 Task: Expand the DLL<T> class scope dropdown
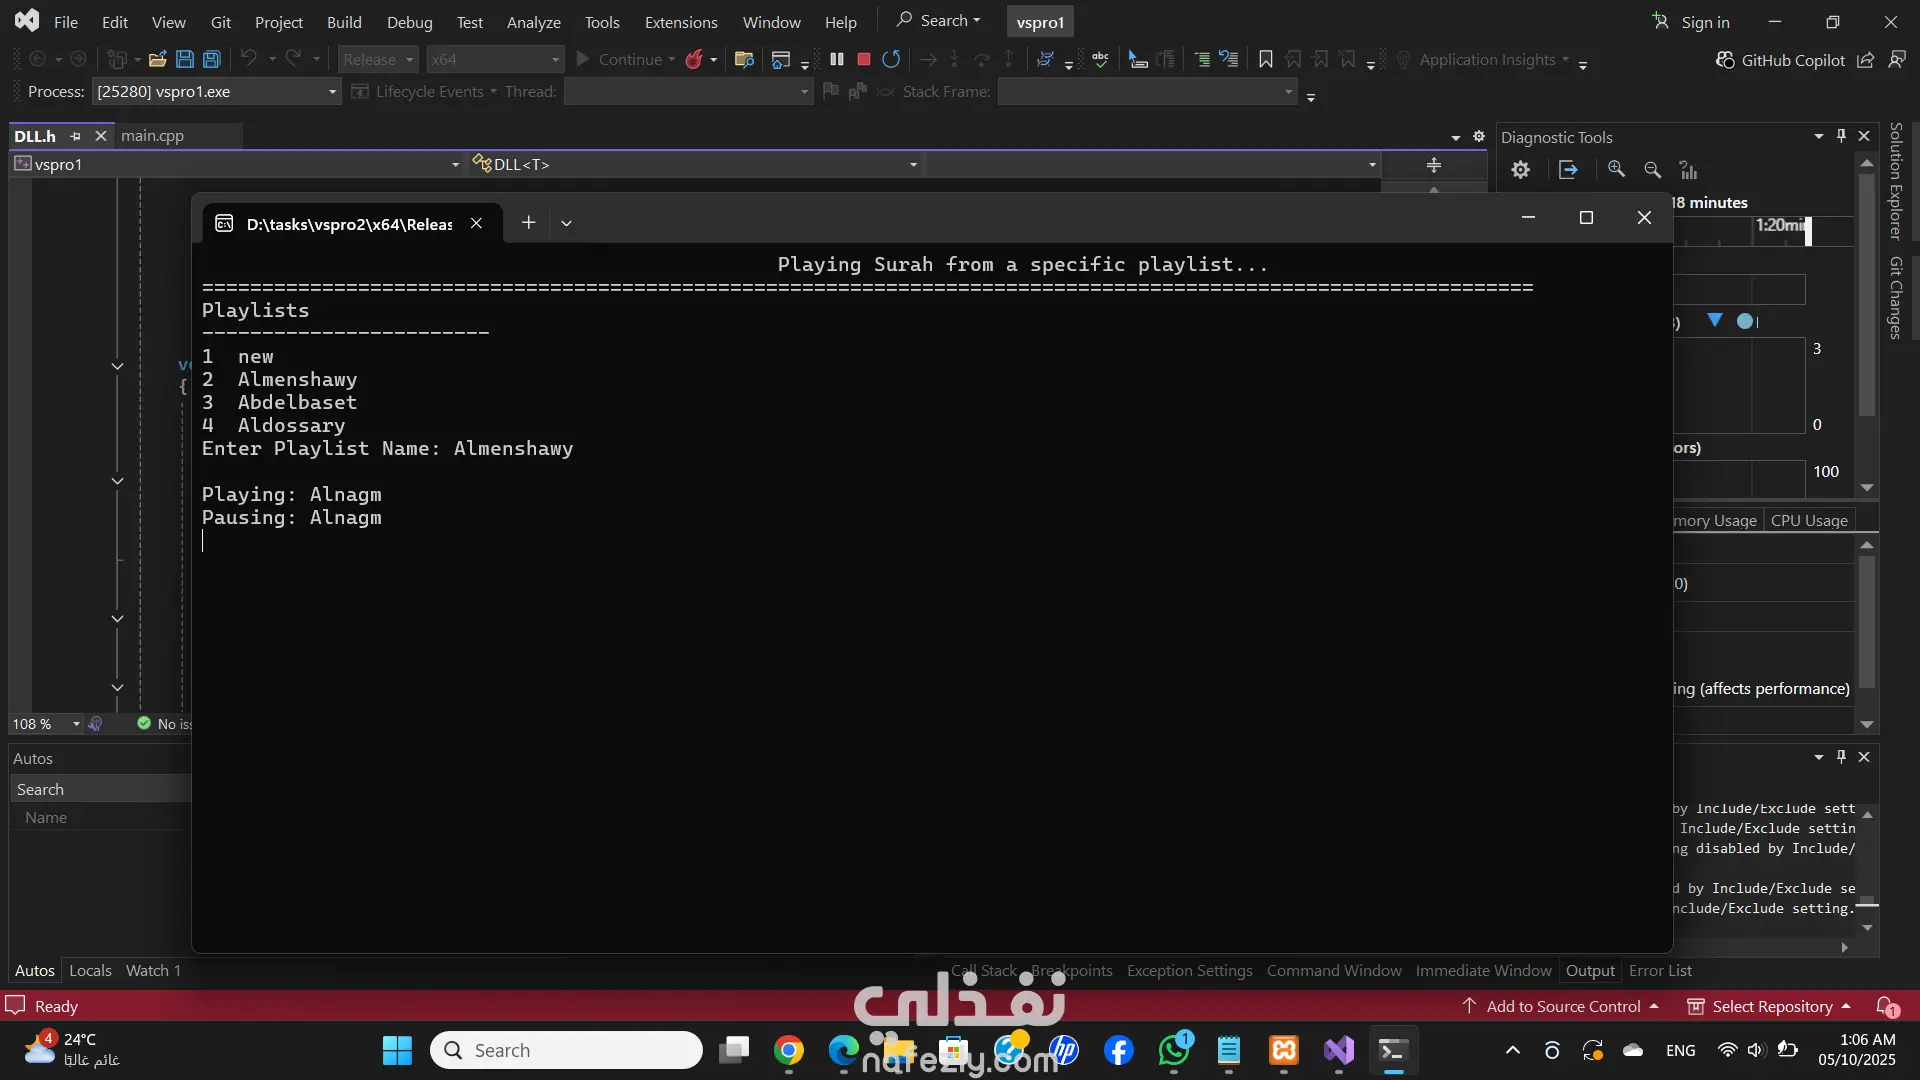[913, 165]
